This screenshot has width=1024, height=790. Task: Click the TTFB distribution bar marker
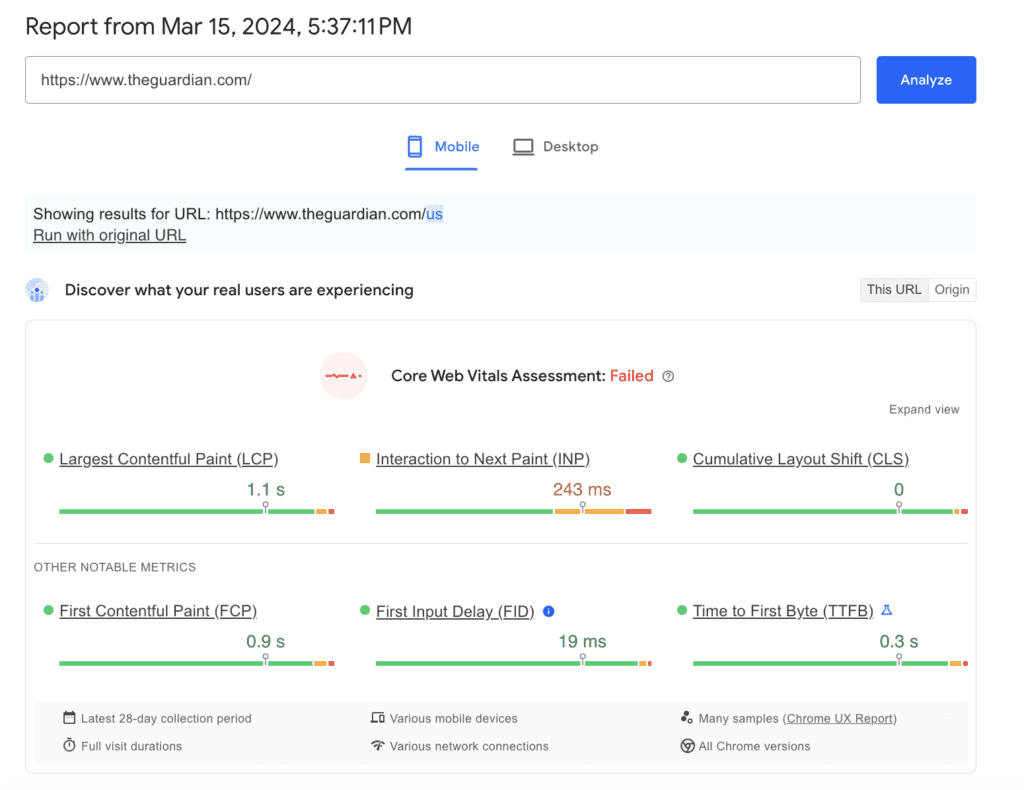[899, 659]
